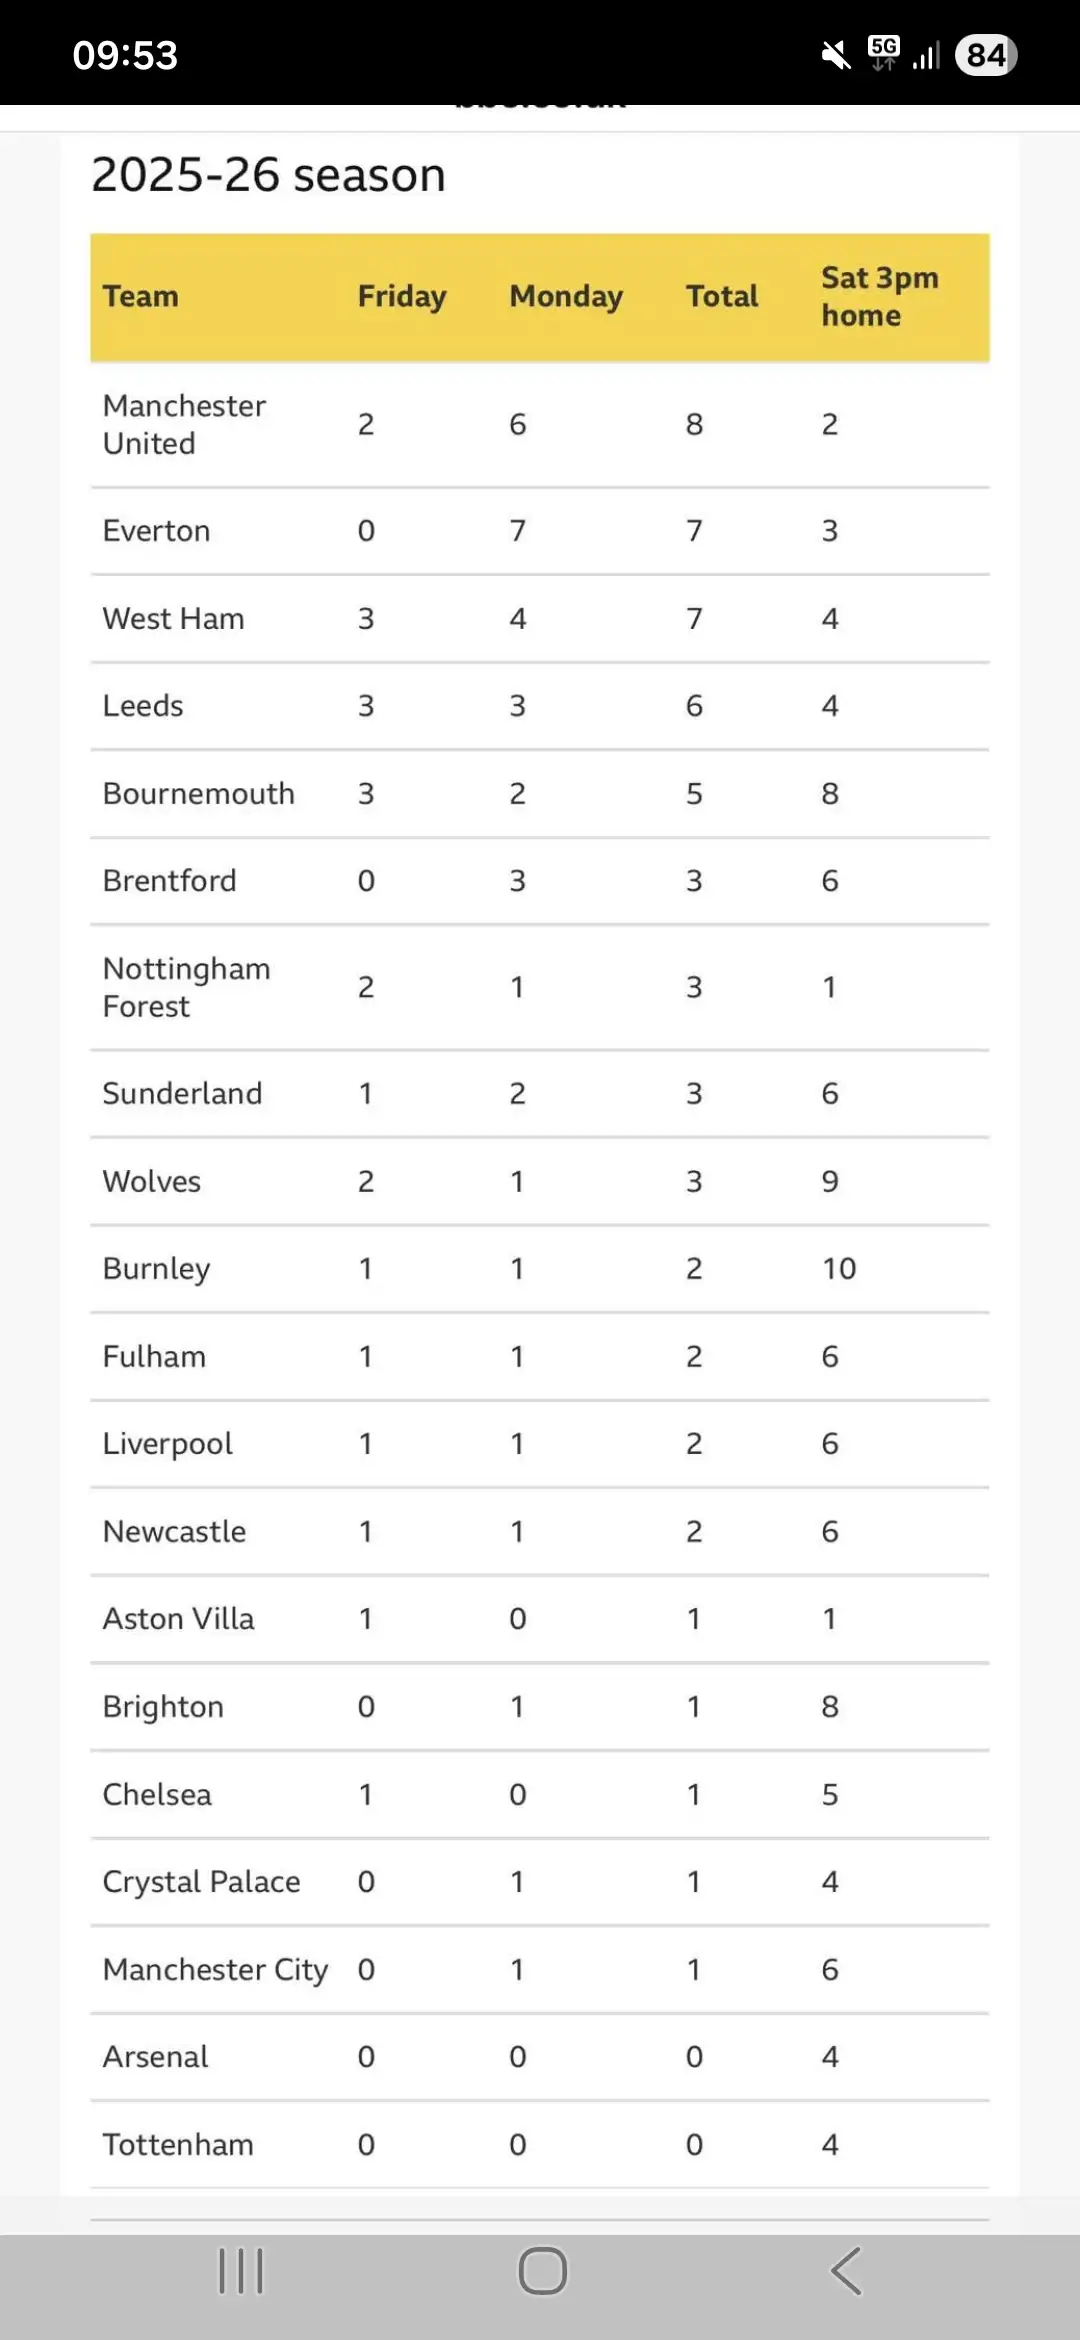The width and height of the screenshot is (1080, 2340).
Task: Tap the Manchester City team name
Action: 215,1969
